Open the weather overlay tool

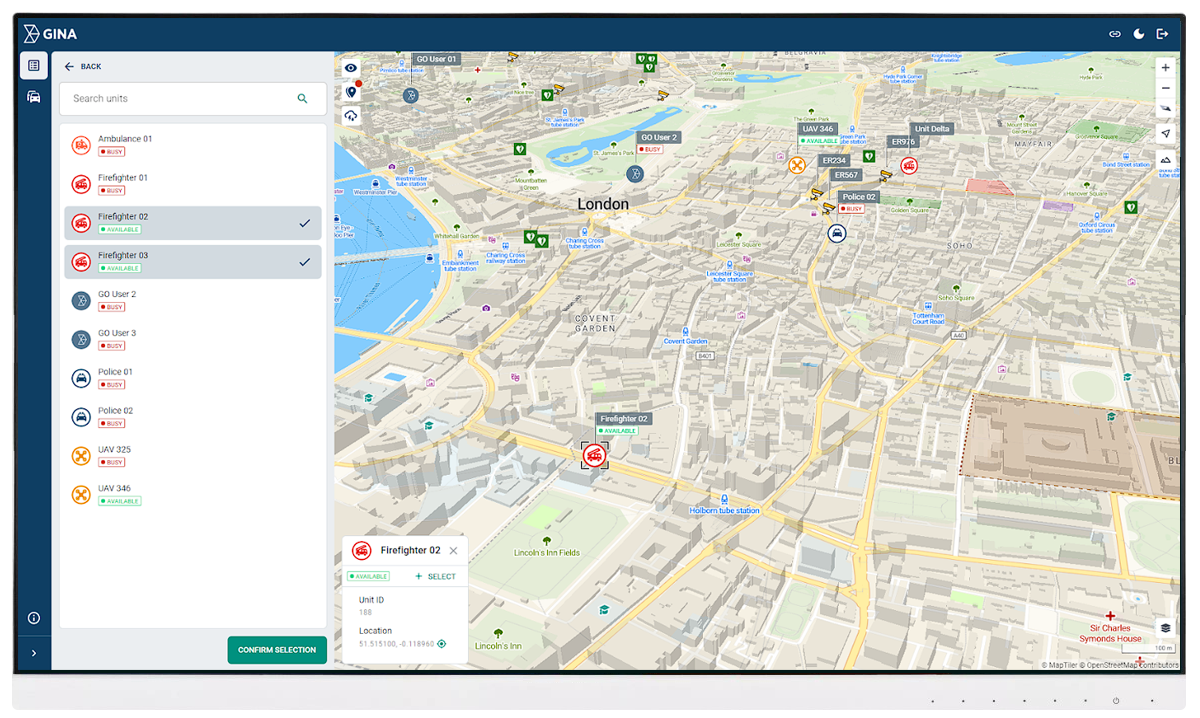pos(350,115)
